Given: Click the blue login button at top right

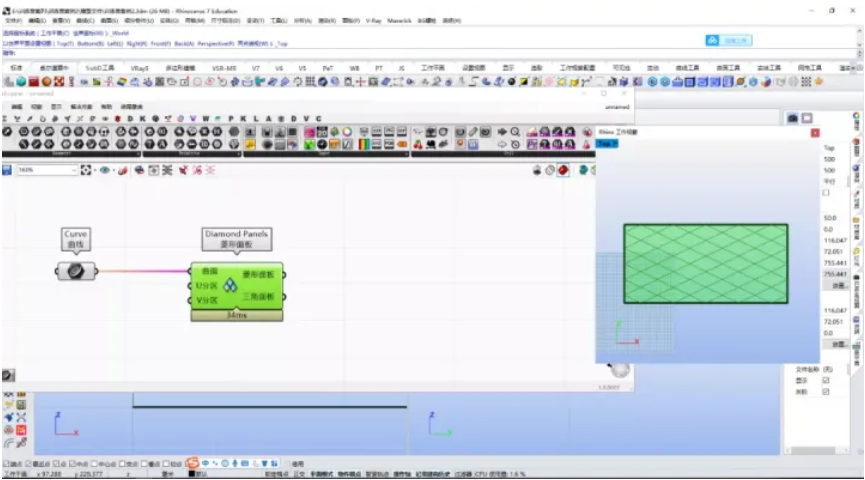Looking at the screenshot, I should click(728, 40).
